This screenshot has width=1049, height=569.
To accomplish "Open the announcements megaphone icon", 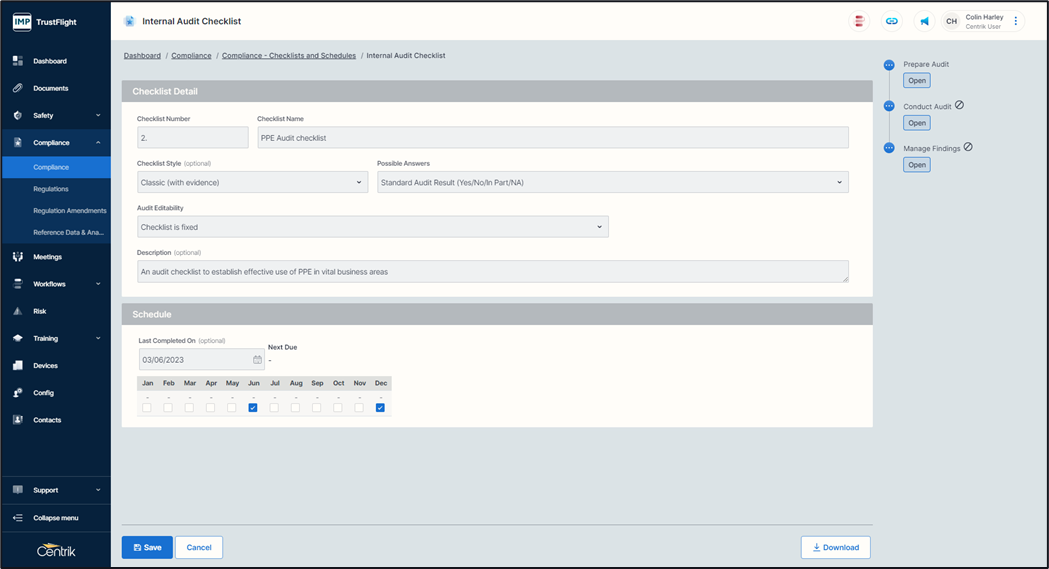I will point(924,21).
